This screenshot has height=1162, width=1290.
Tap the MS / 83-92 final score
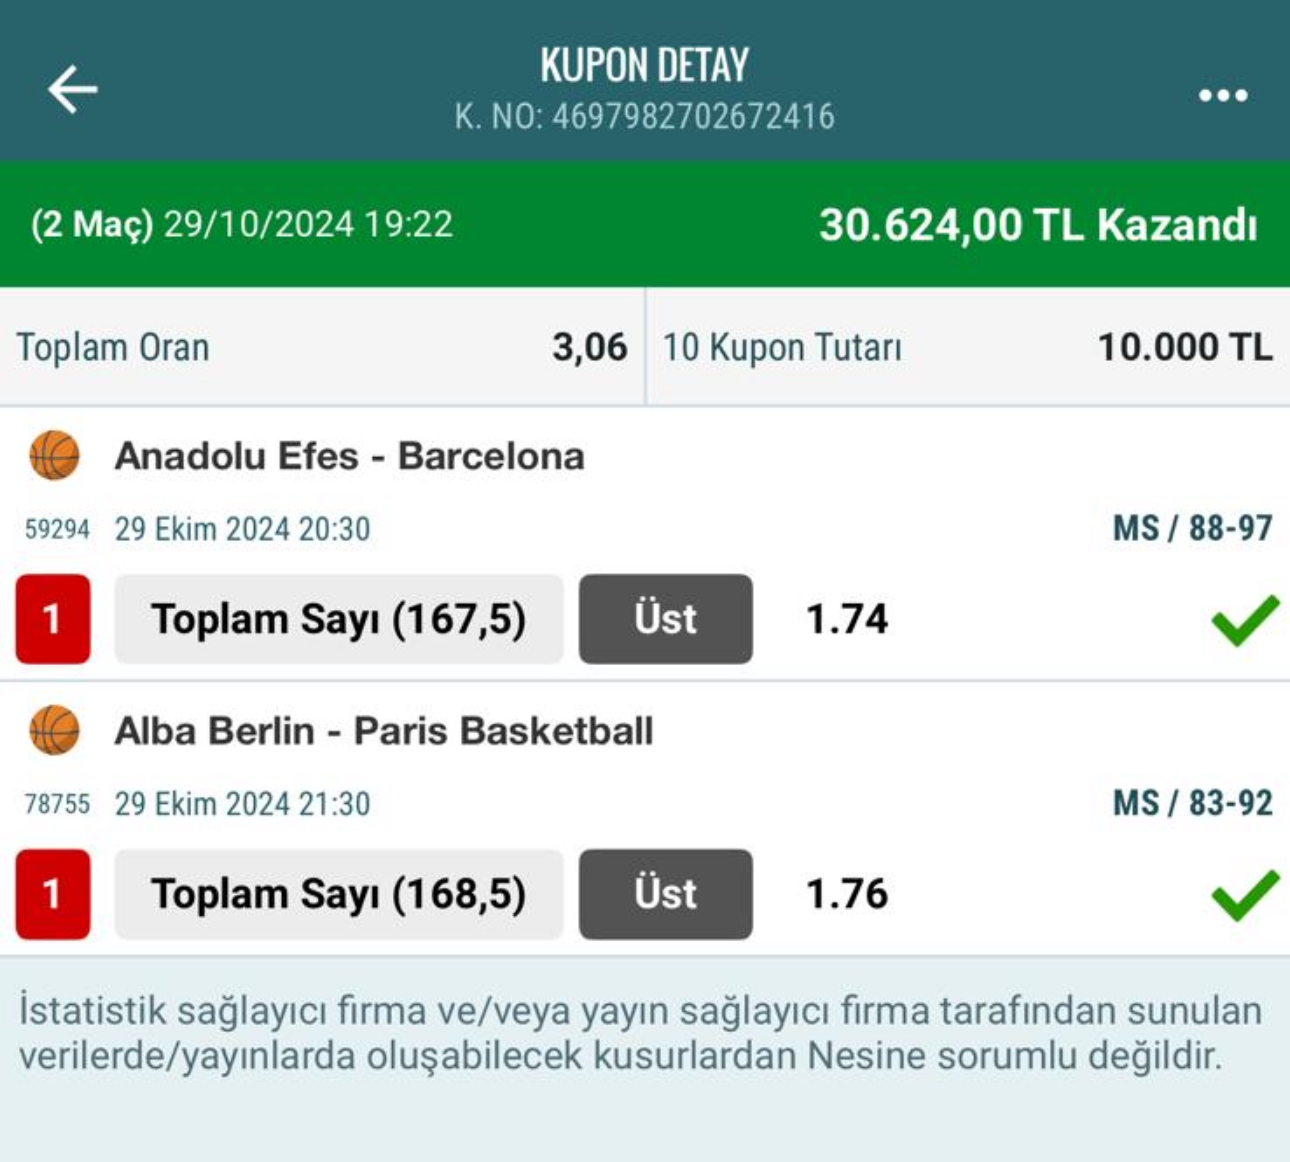(x=1192, y=803)
